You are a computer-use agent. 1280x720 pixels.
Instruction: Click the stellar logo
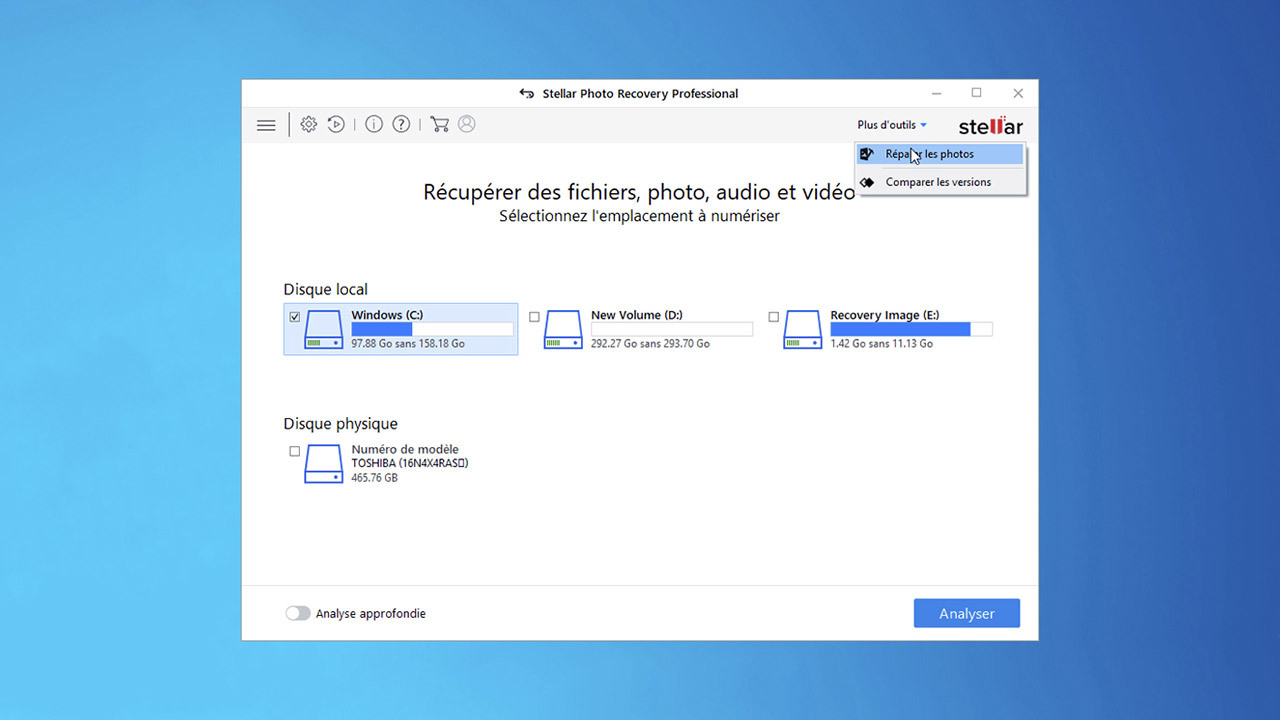[991, 126]
